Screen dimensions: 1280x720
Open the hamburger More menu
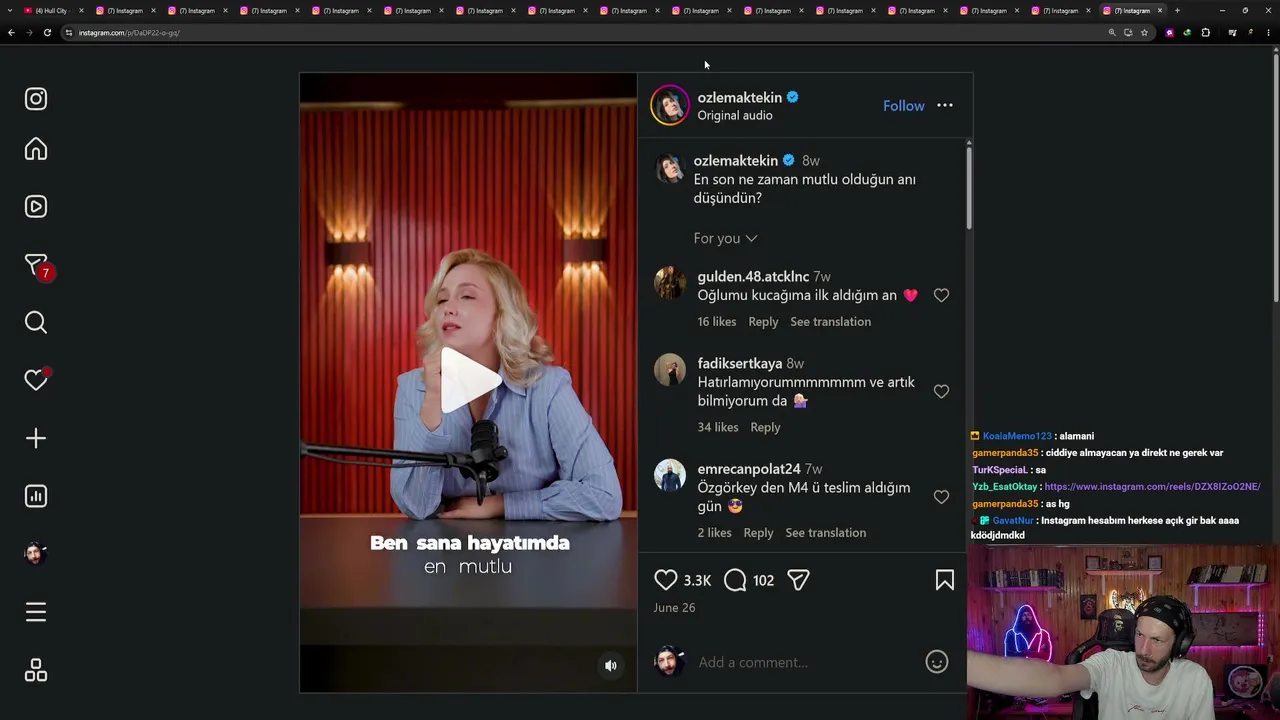[36, 612]
